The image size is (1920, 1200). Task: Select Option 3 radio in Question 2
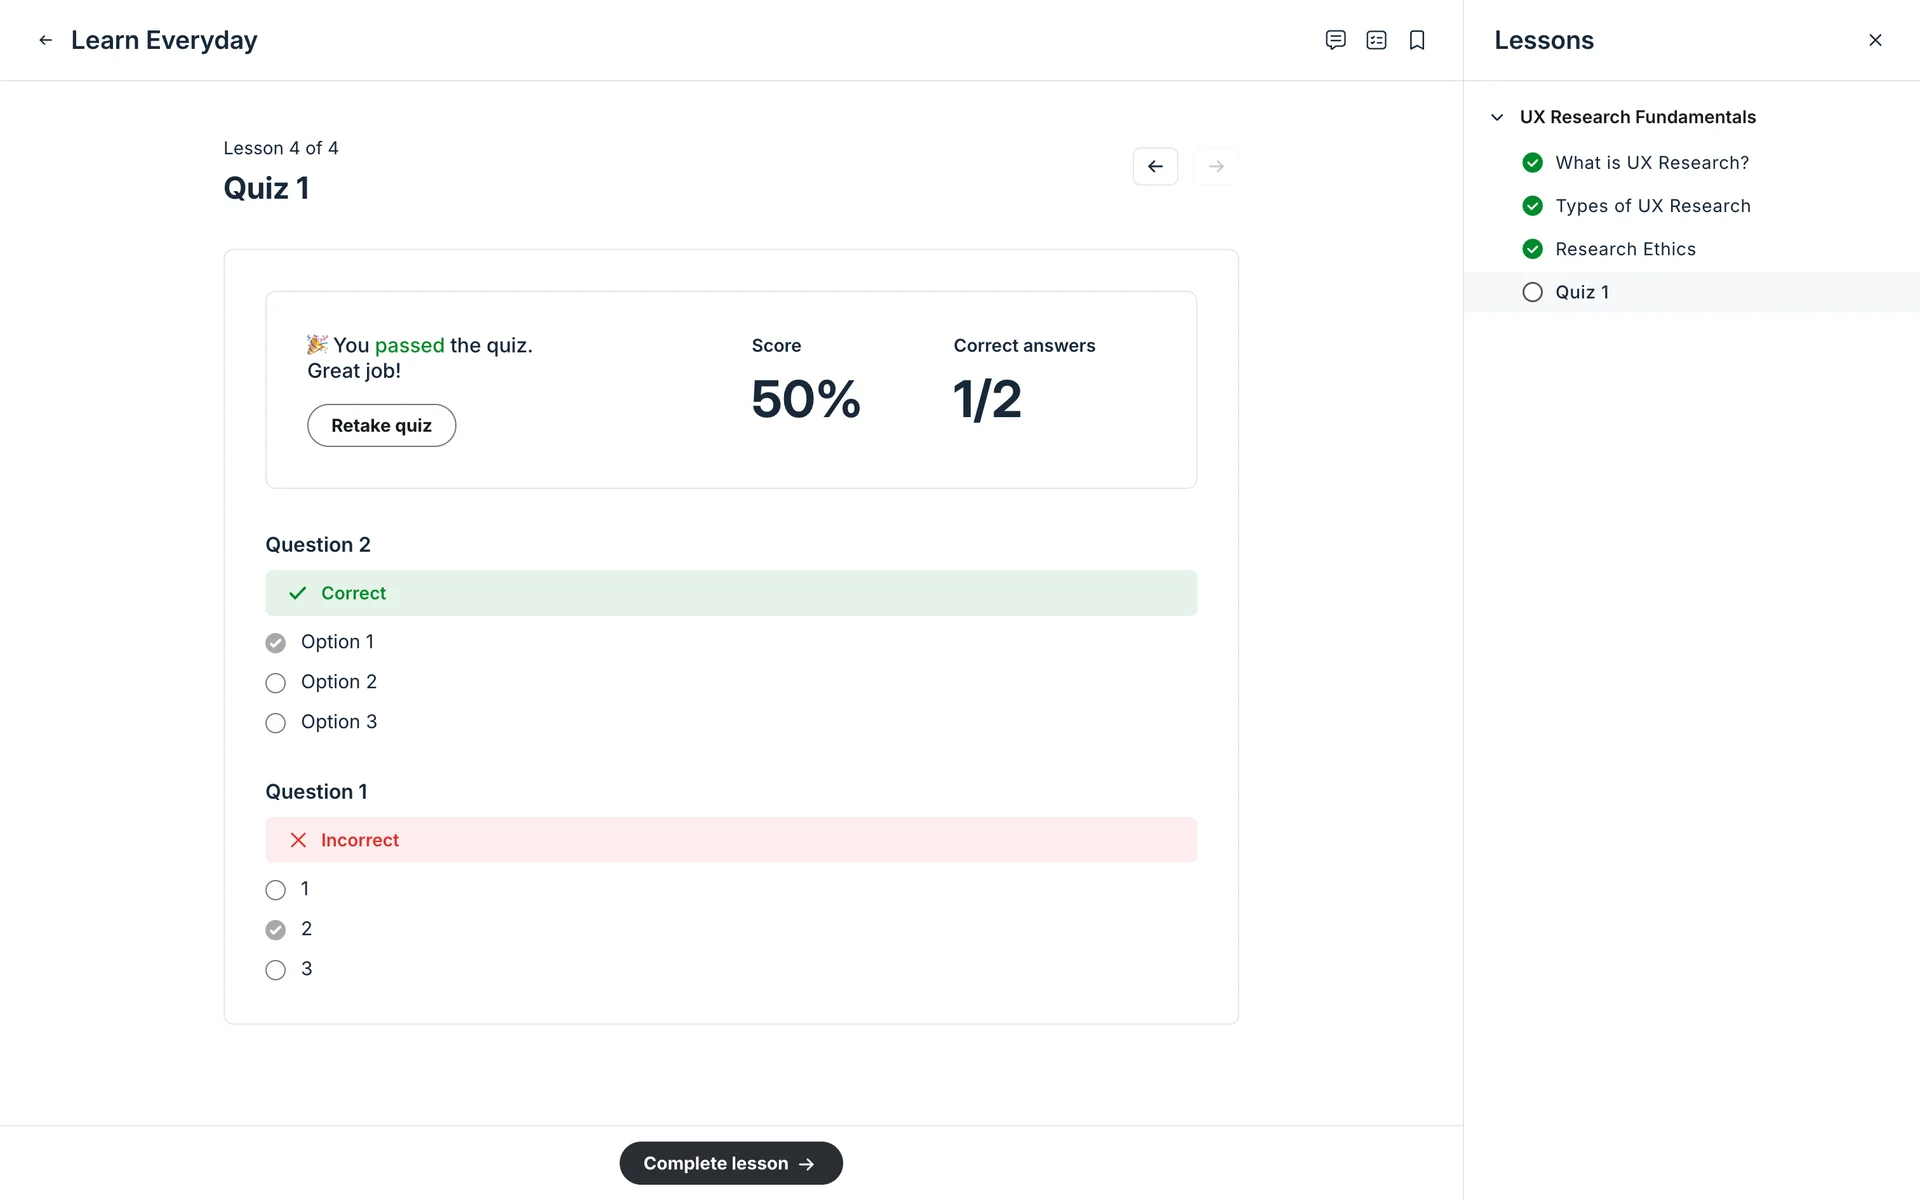tap(276, 723)
